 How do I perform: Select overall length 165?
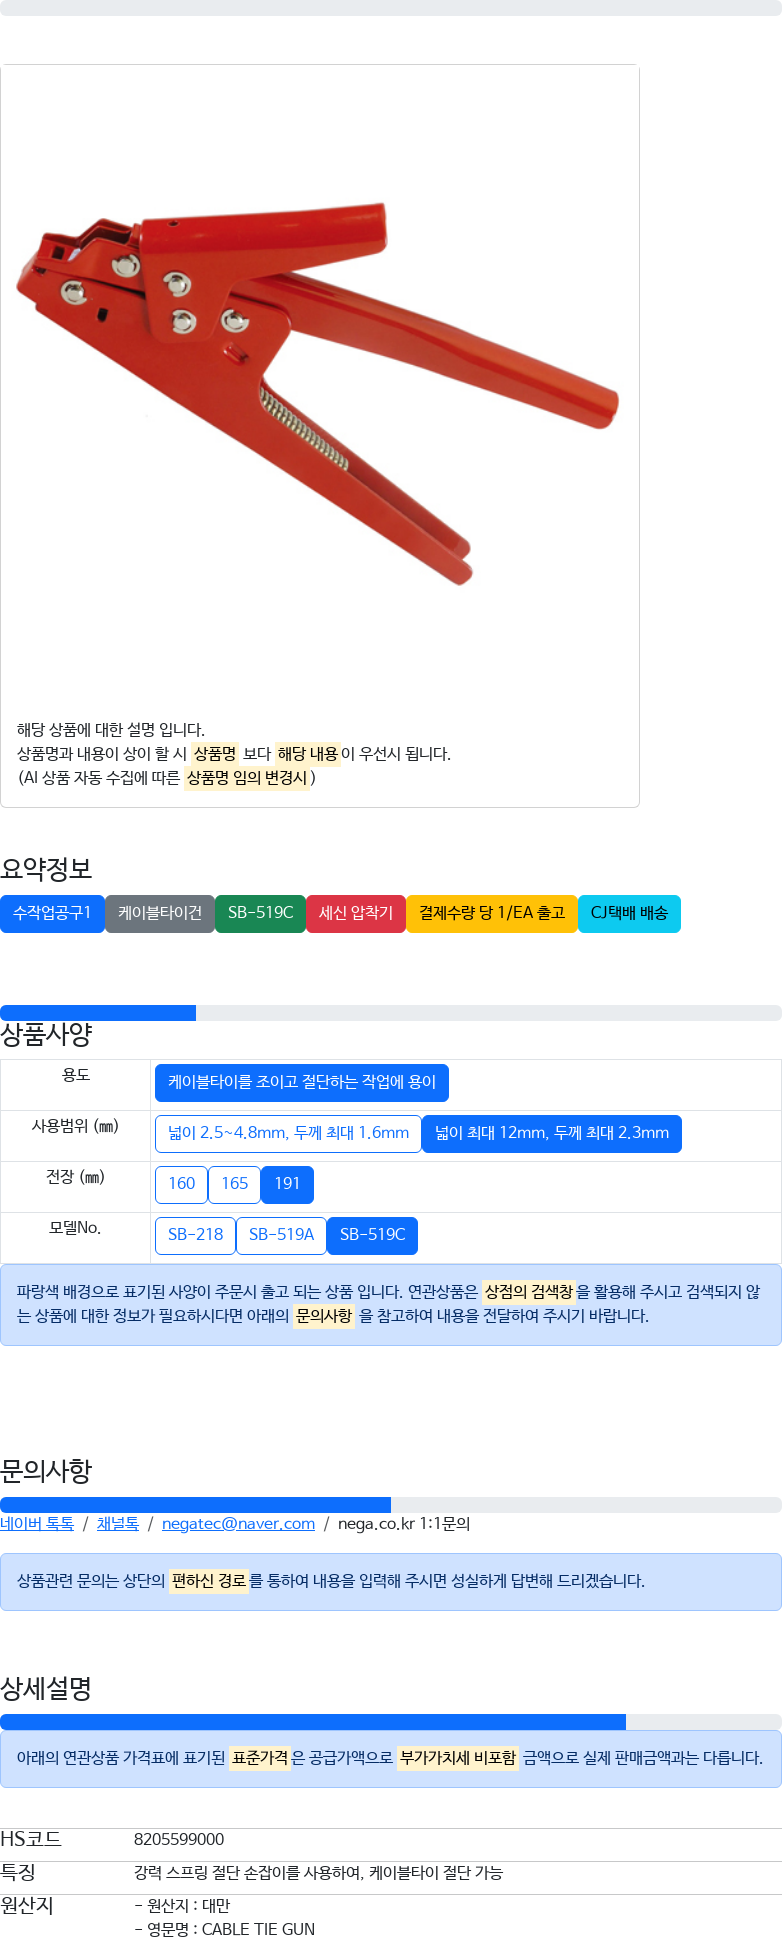coord(234,1184)
